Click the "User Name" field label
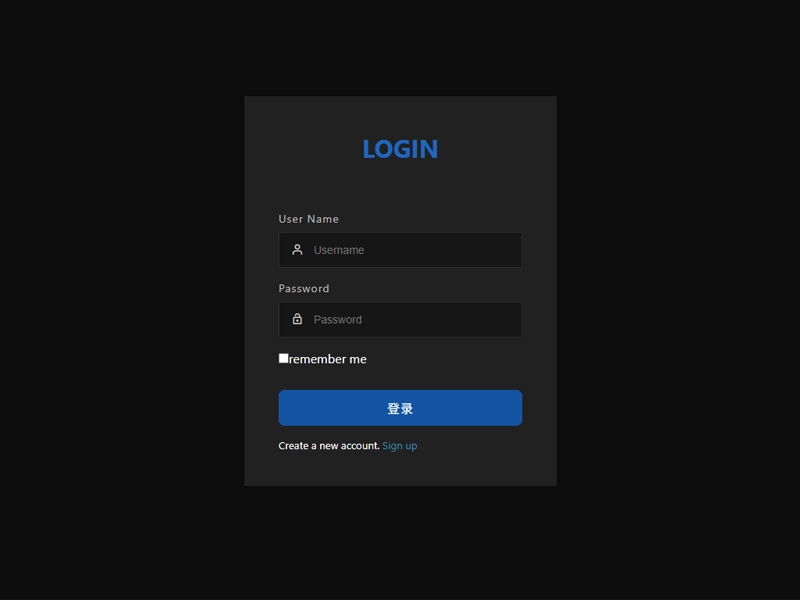The width and height of the screenshot is (800, 600). click(x=308, y=219)
